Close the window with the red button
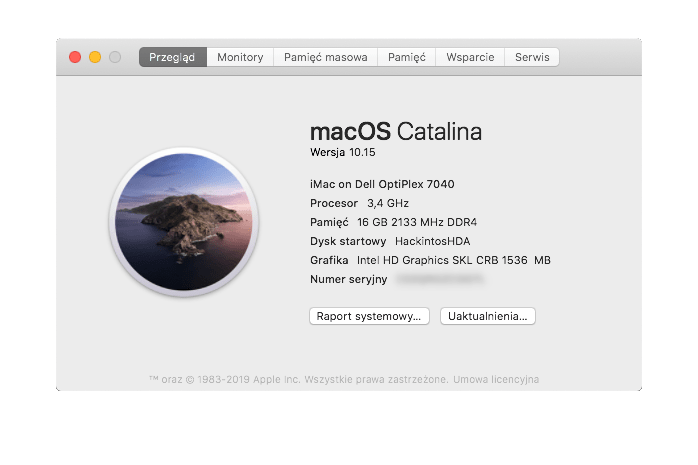 click(75, 57)
